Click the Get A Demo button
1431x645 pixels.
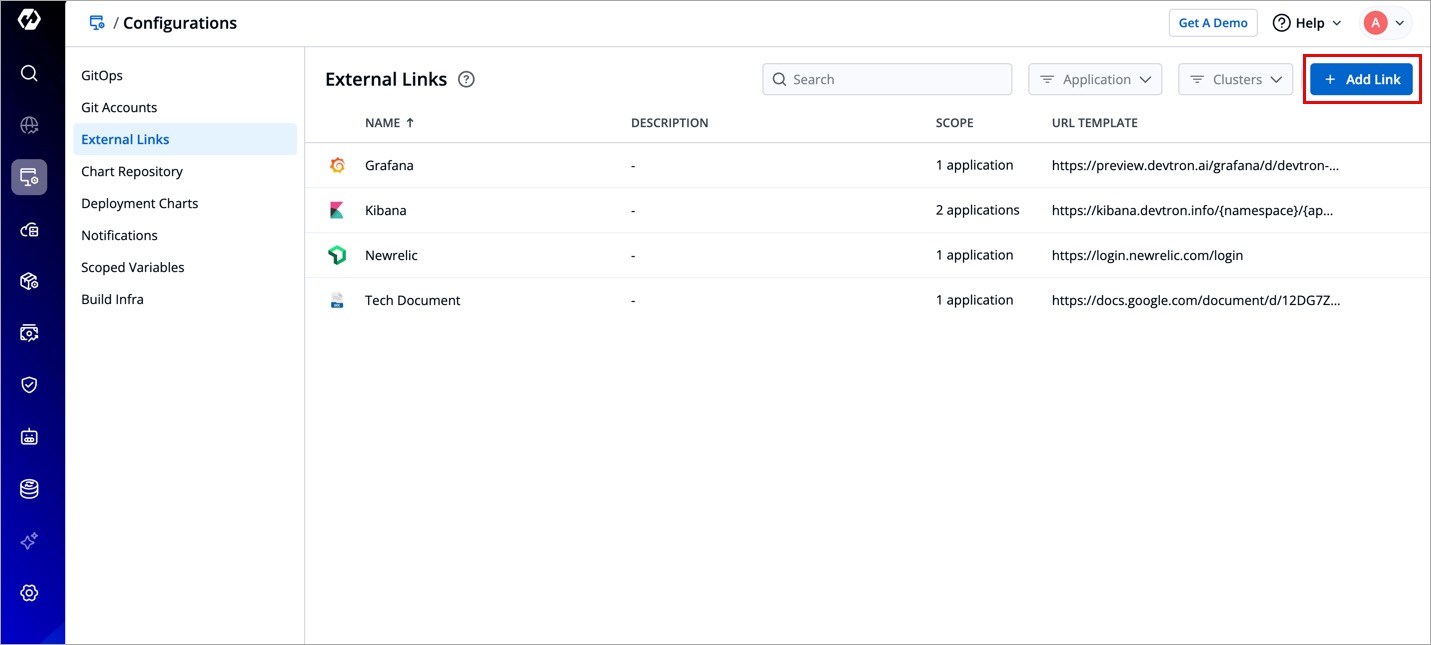pos(1212,23)
